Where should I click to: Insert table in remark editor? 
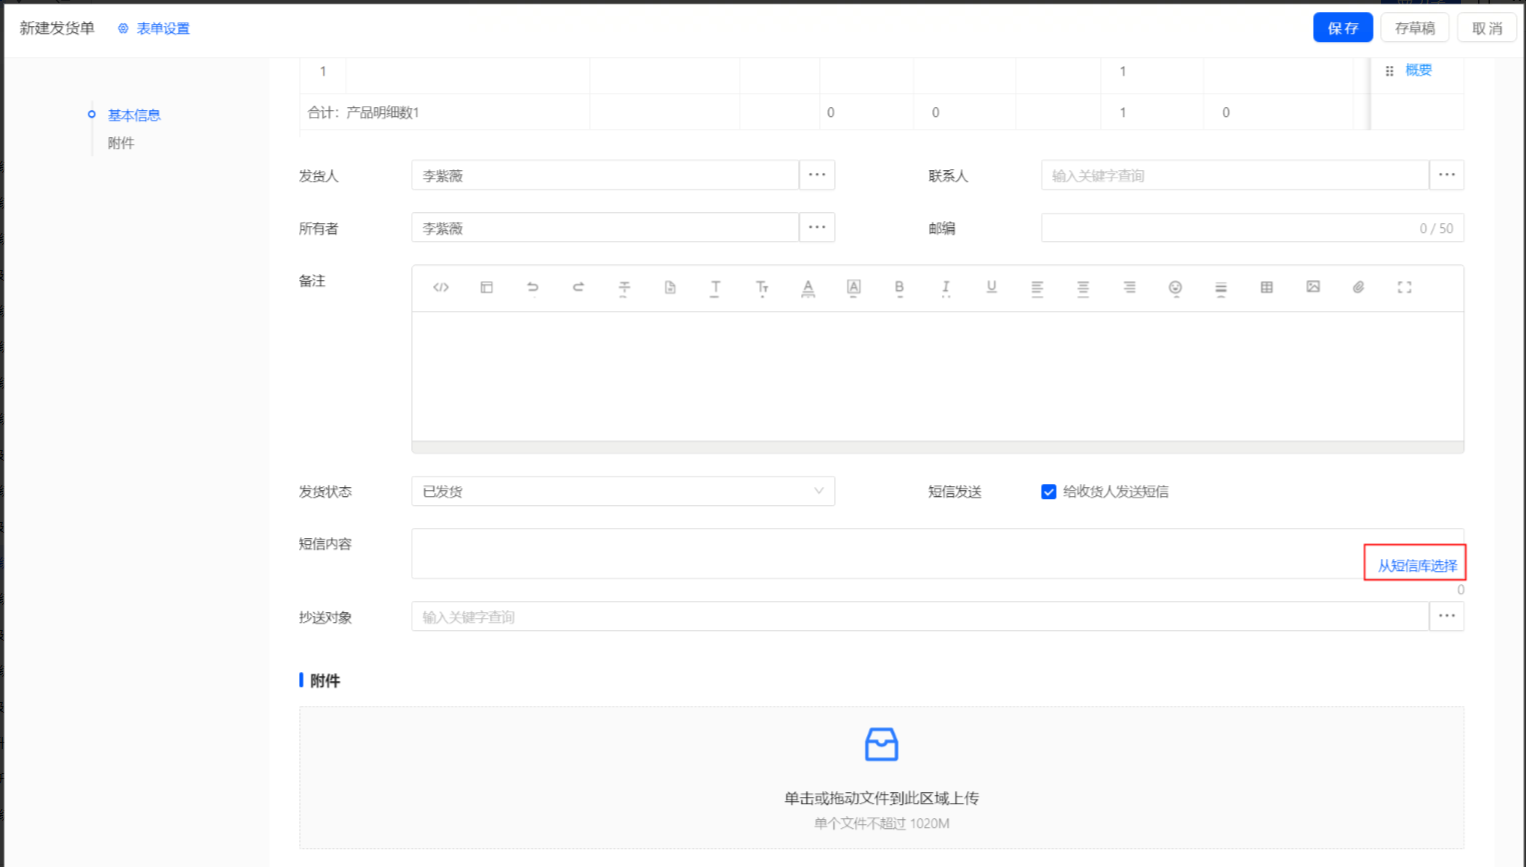tap(1267, 287)
